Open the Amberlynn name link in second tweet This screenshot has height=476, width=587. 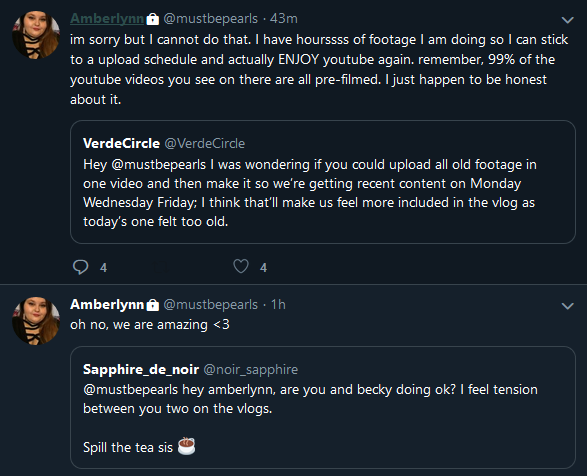[x=107, y=304]
